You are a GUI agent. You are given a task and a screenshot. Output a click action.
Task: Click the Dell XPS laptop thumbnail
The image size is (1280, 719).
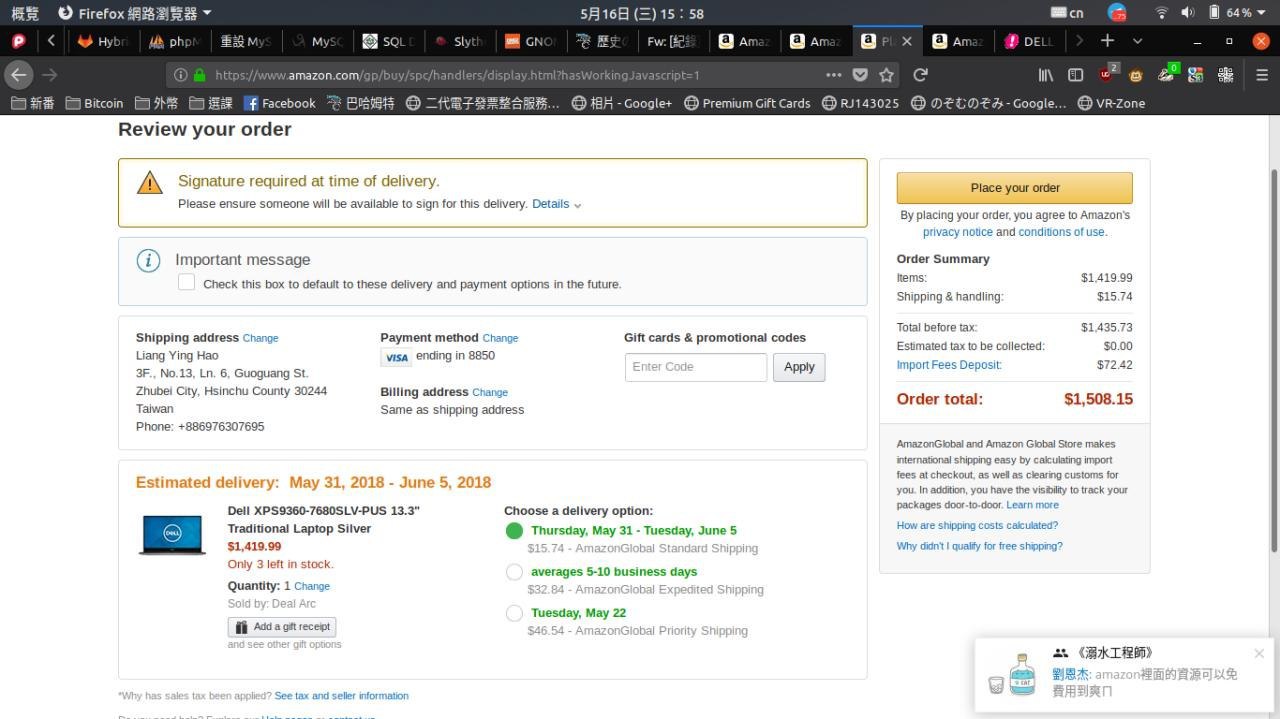[x=172, y=535]
